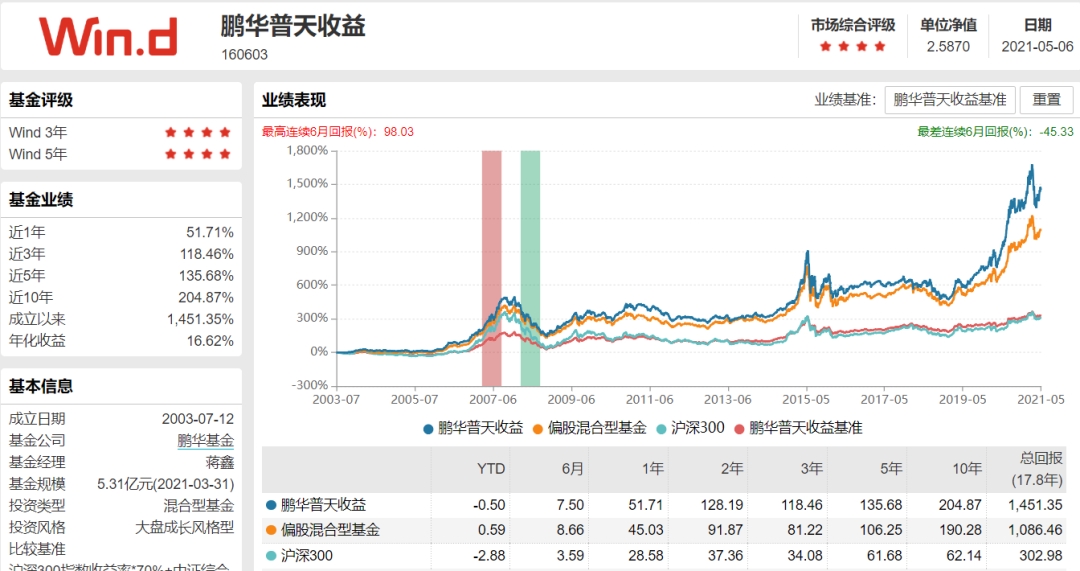Viewport: 1080px width, 571px height.
Task: Toggle 鹏华普天收益基准 series in chart legend
Action: point(798,428)
